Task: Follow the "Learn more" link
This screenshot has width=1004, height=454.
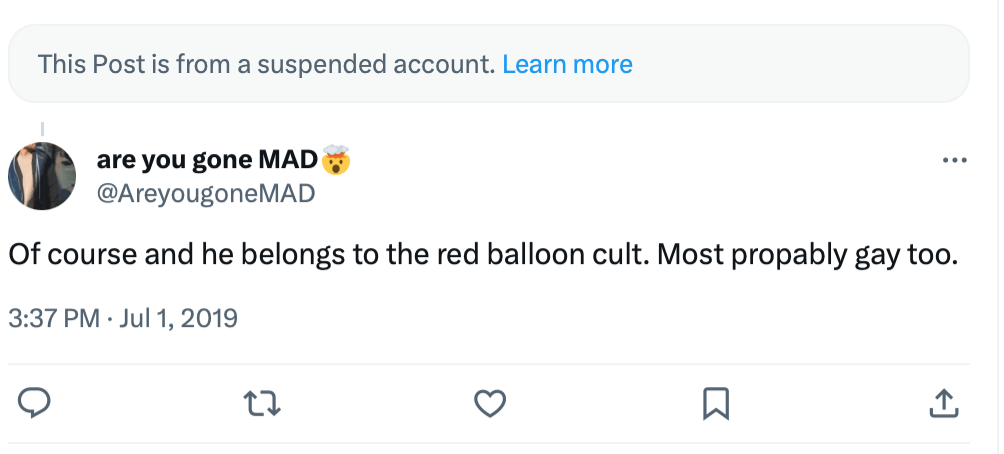Action: (567, 65)
